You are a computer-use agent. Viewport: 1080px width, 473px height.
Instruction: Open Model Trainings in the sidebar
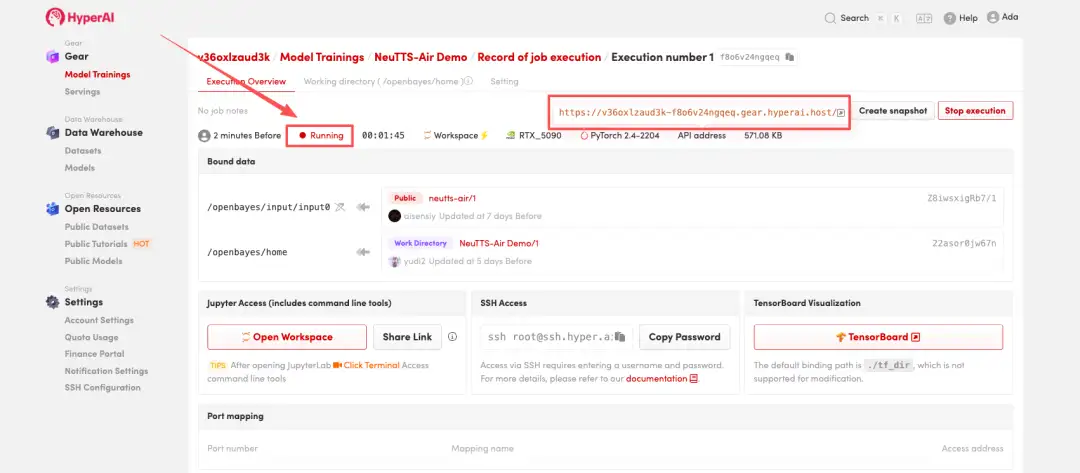pos(97,74)
